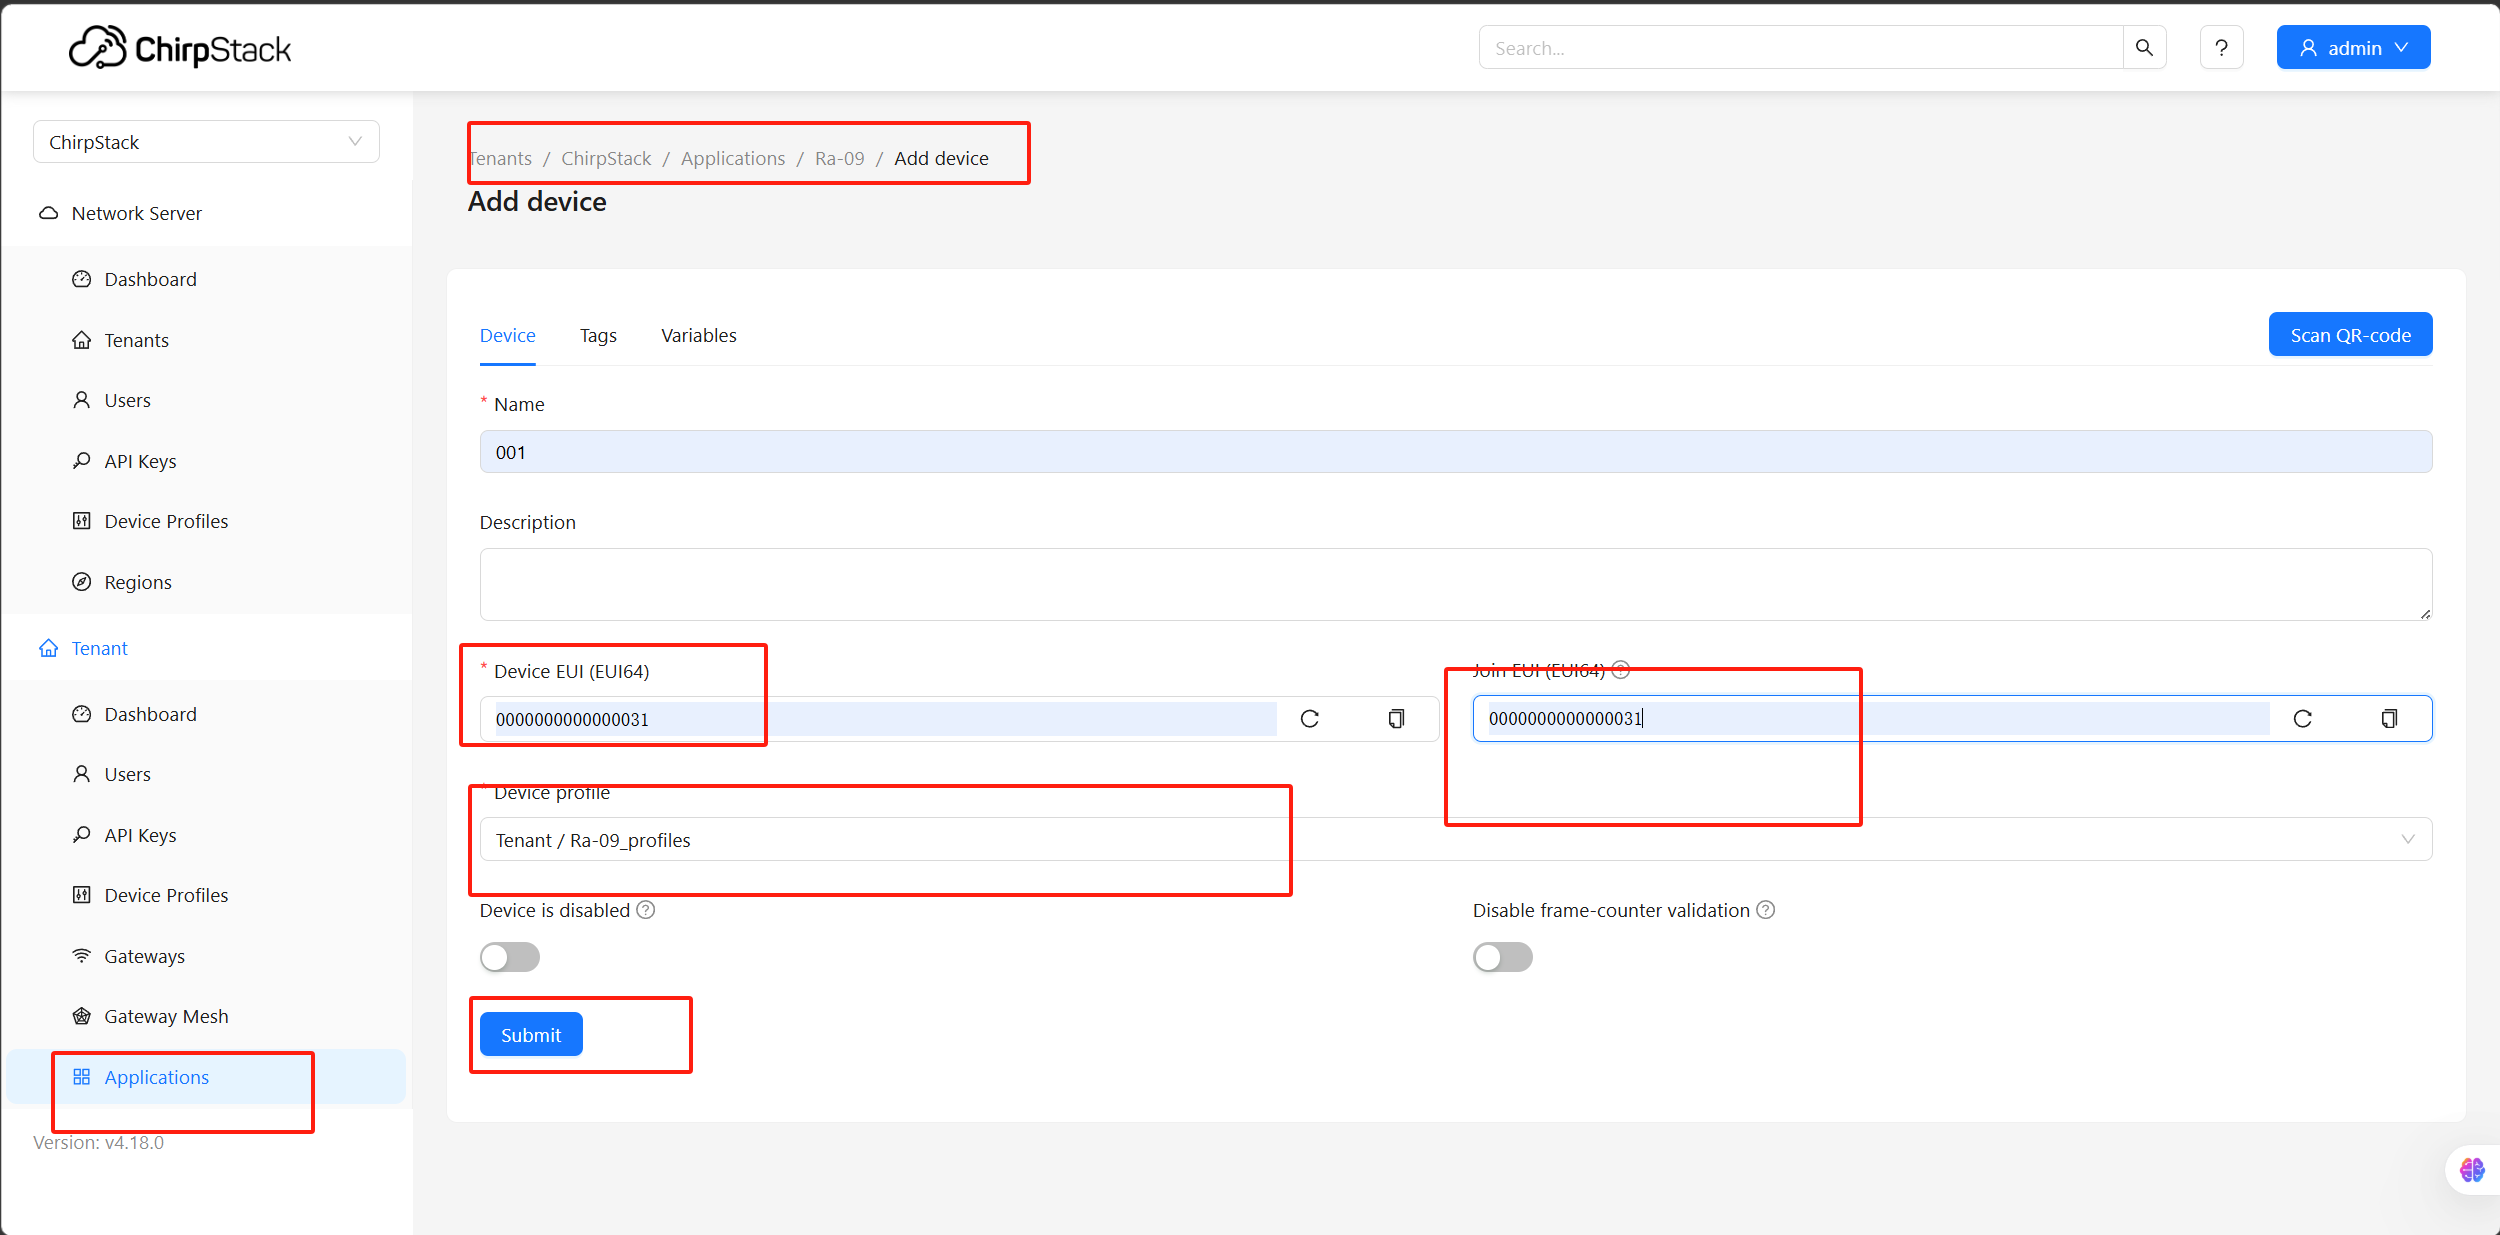Open the brain assistant widget icon
Screen dimensions: 2500x1235
pyautogui.click(x=2472, y=1169)
